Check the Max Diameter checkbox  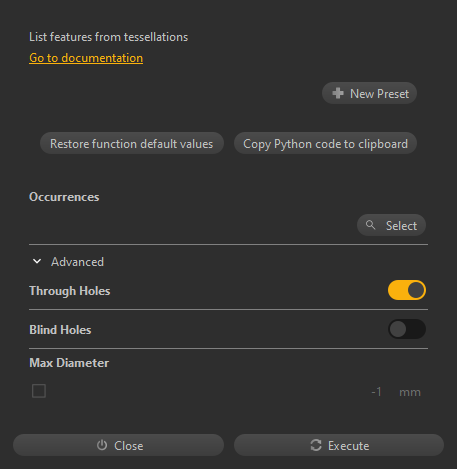tap(39, 391)
